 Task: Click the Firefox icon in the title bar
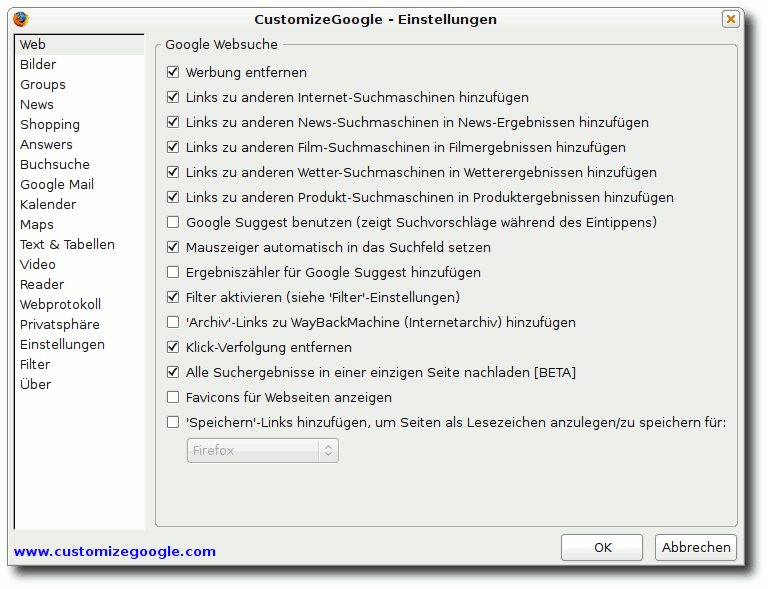point(21,19)
